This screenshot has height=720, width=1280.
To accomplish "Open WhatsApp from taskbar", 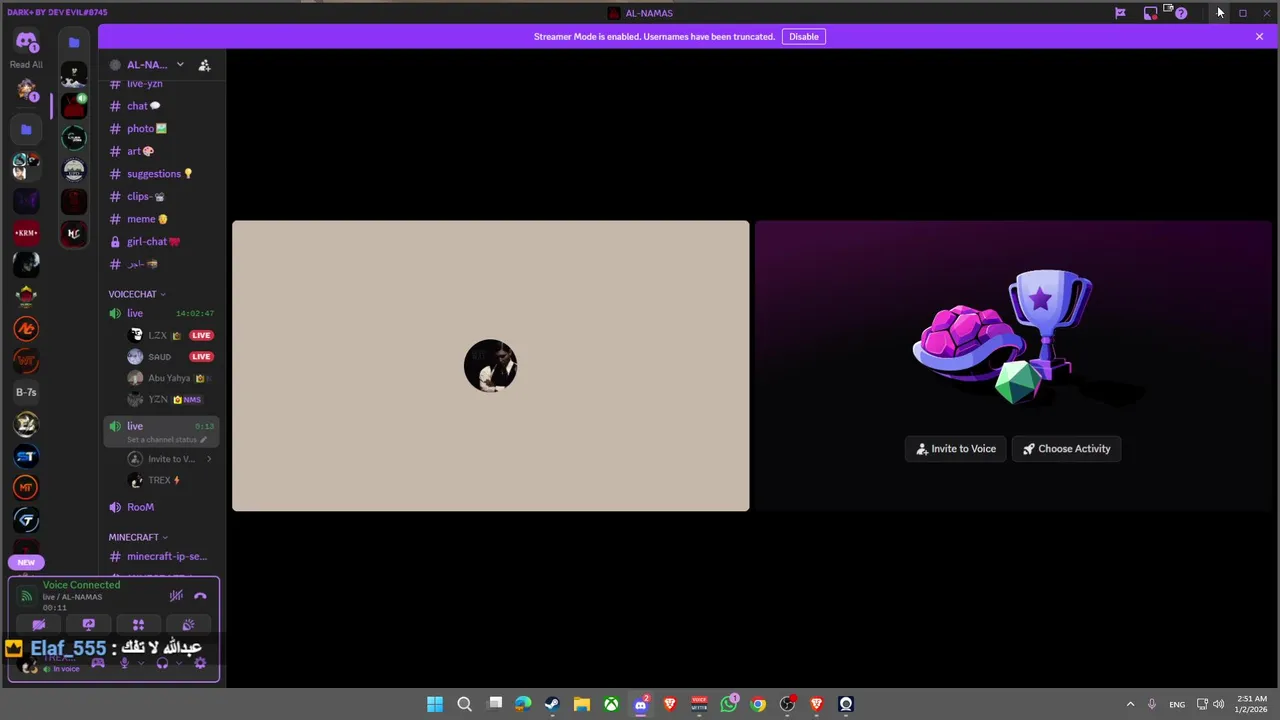I will coord(729,704).
